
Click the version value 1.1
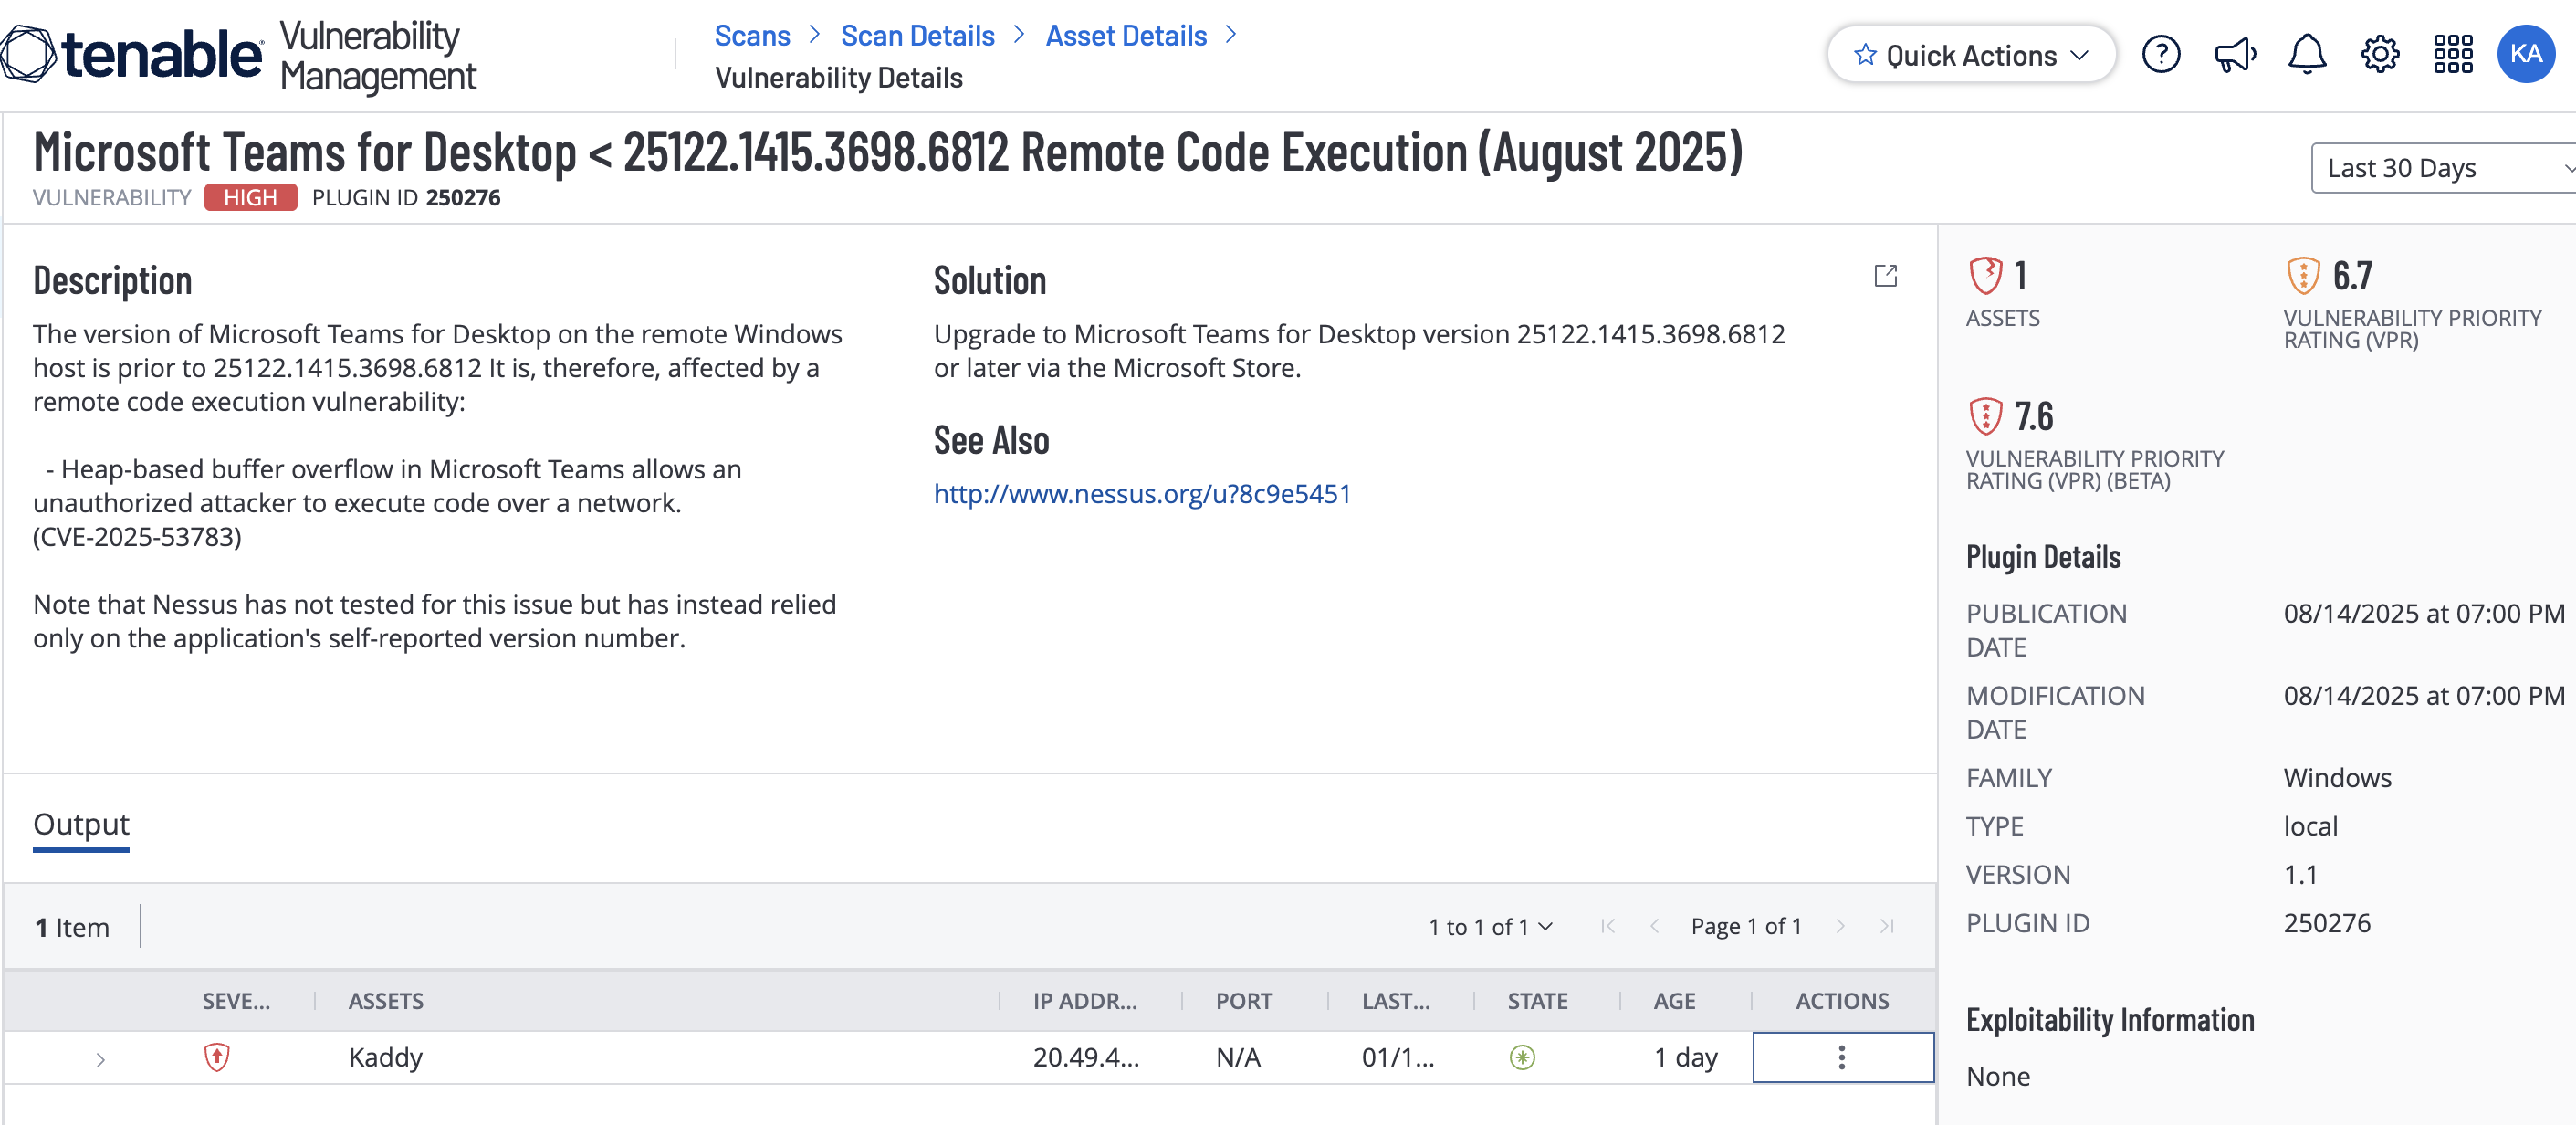pos(2300,875)
